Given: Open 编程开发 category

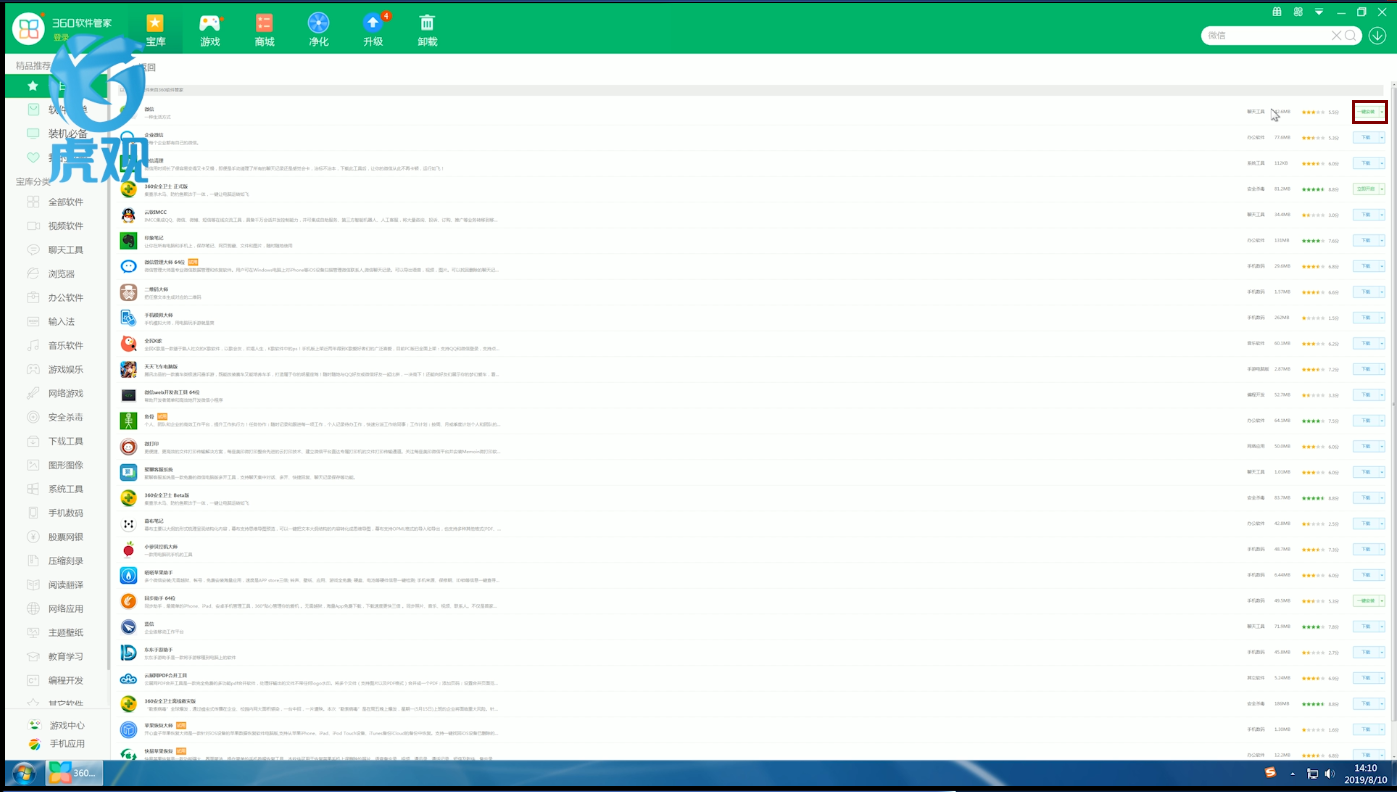Looking at the screenshot, I should click(x=66, y=681).
